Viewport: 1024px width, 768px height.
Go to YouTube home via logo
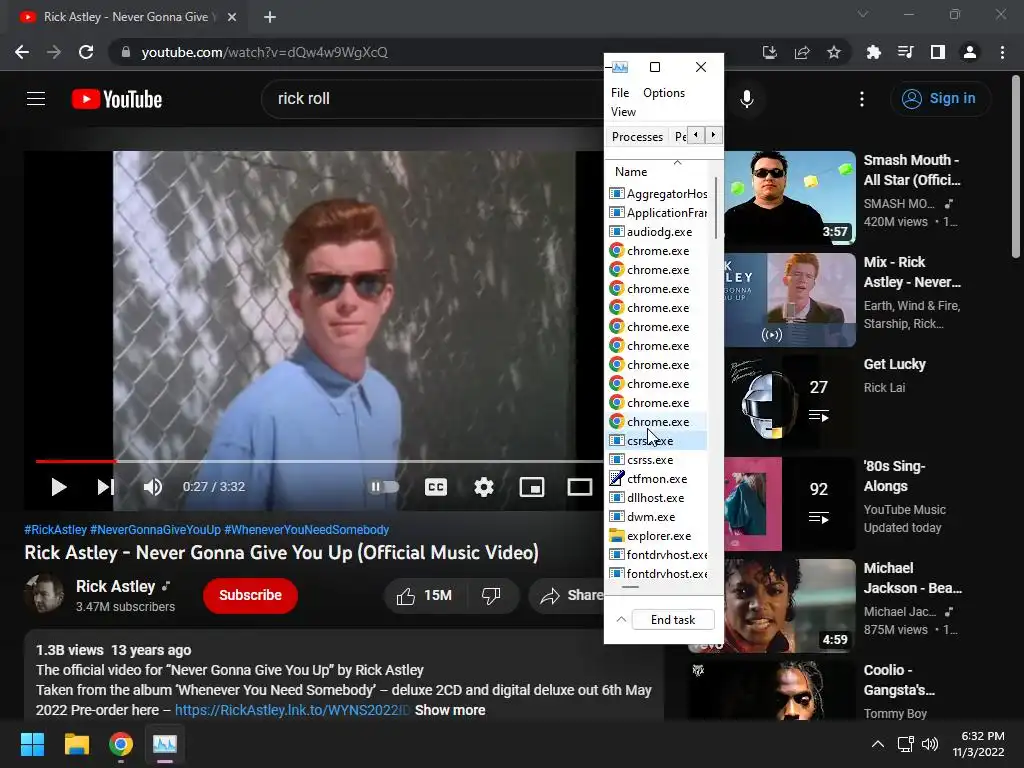pos(117,99)
